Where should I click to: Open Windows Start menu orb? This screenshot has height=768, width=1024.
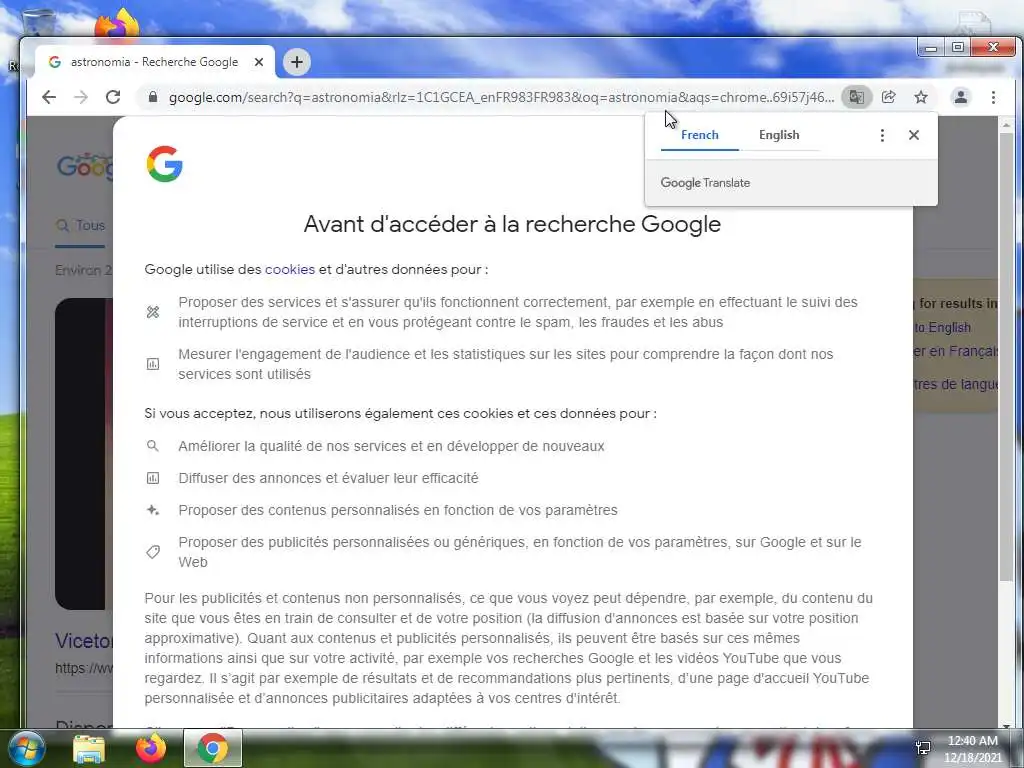coord(27,748)
